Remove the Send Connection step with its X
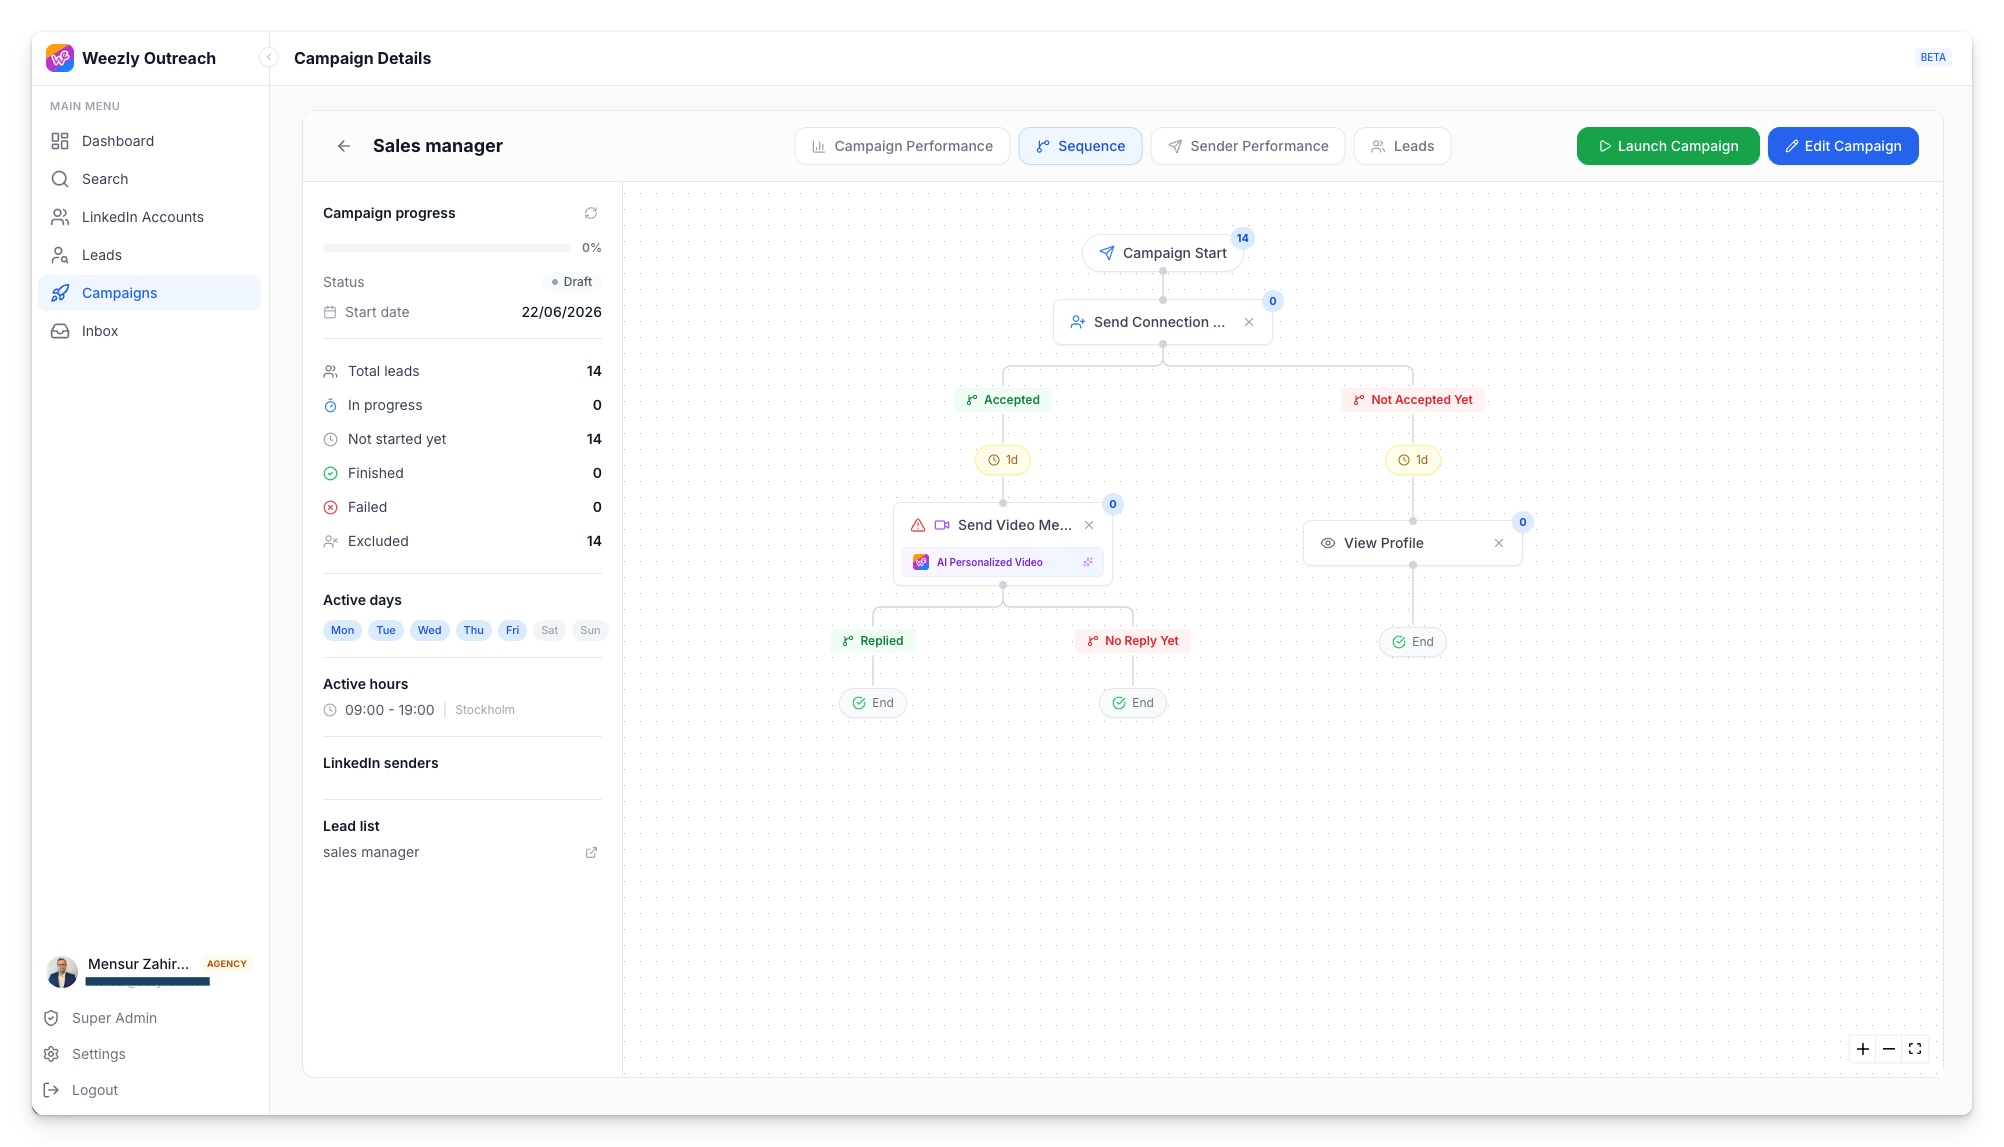The image size is (2004, 1147). click(1249, 322)
